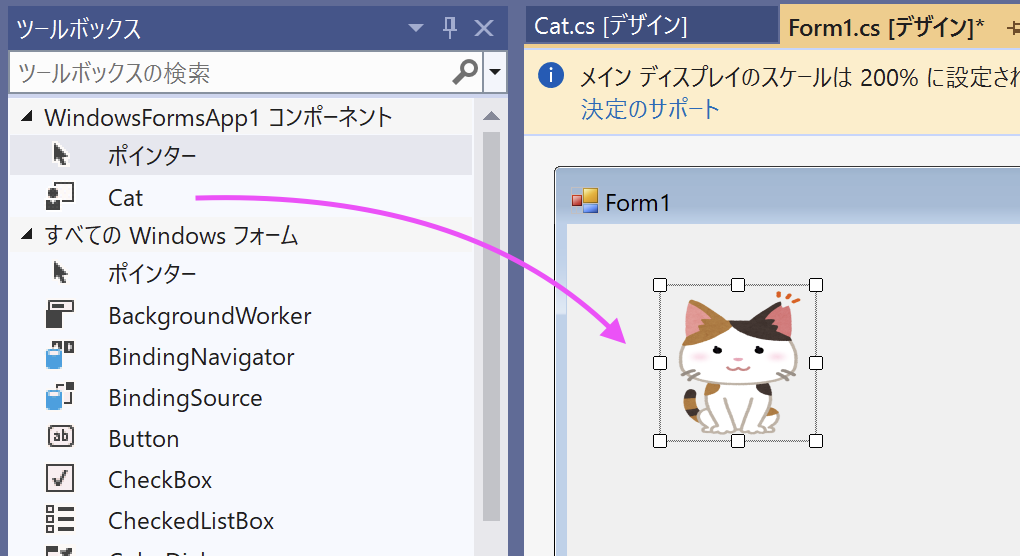
Task: Click the Form1 title text
Action: click(638, 203)
